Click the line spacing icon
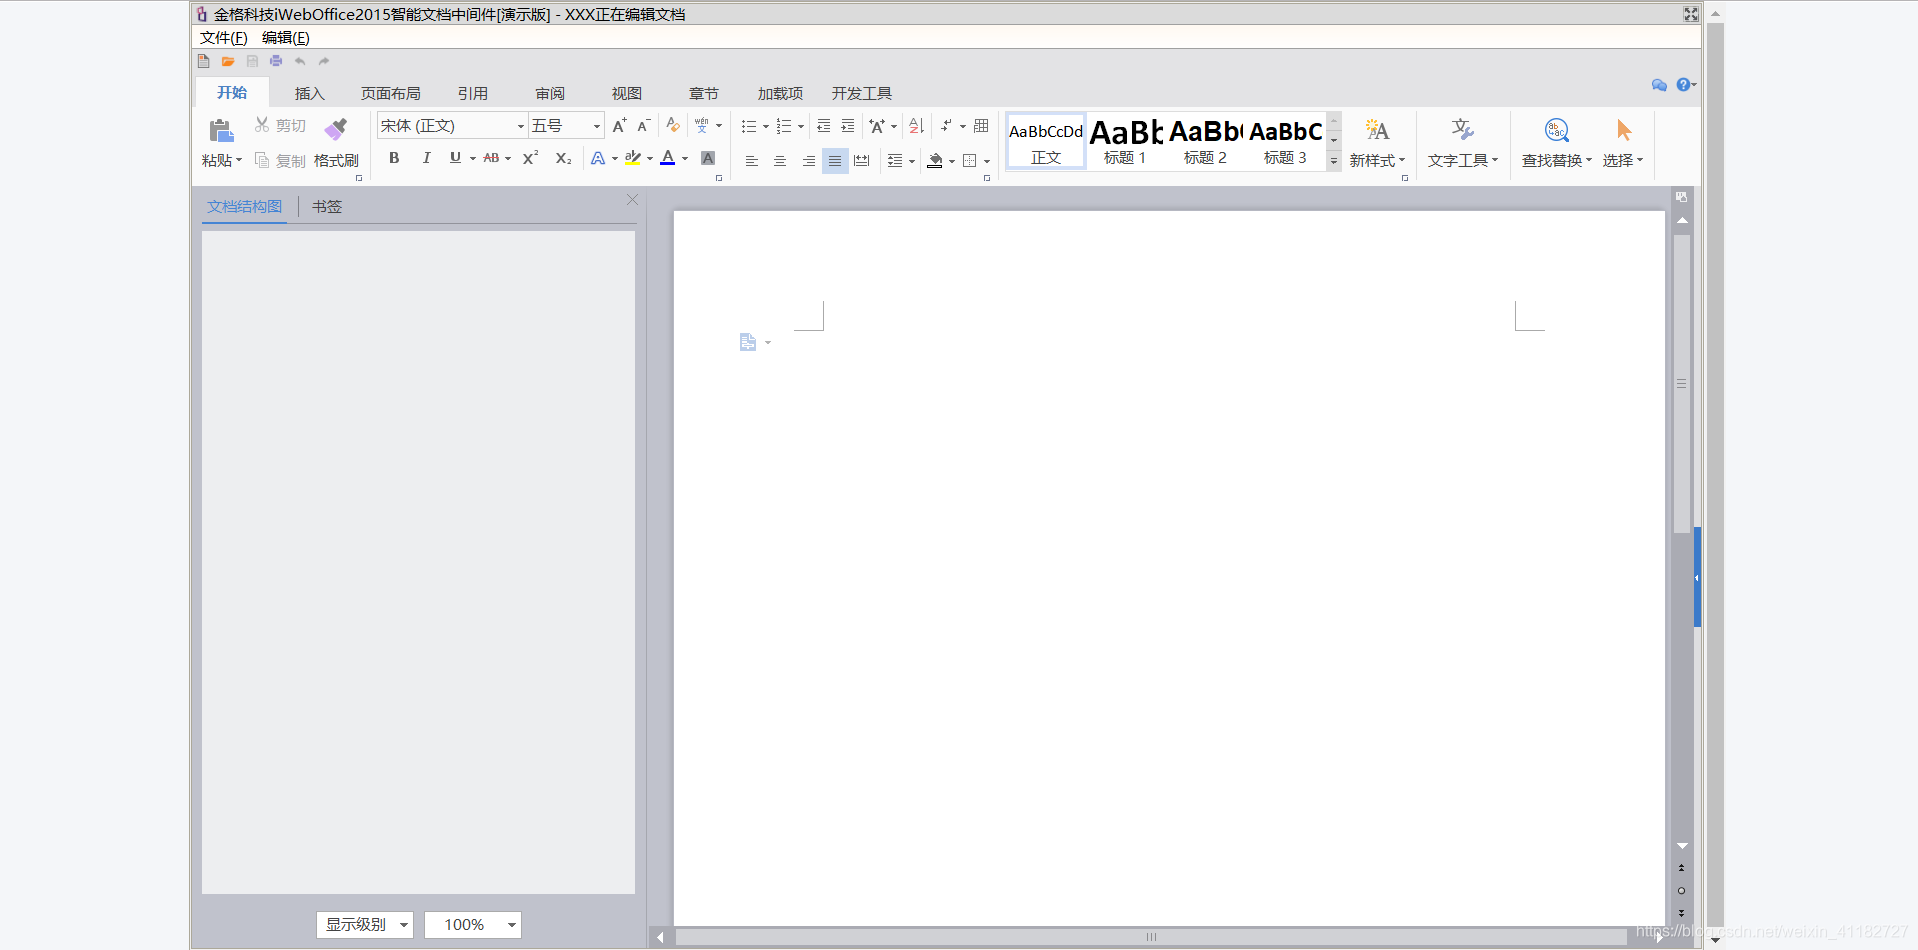1918x950 pixels. pyautogui.click(x=895, y=161)
